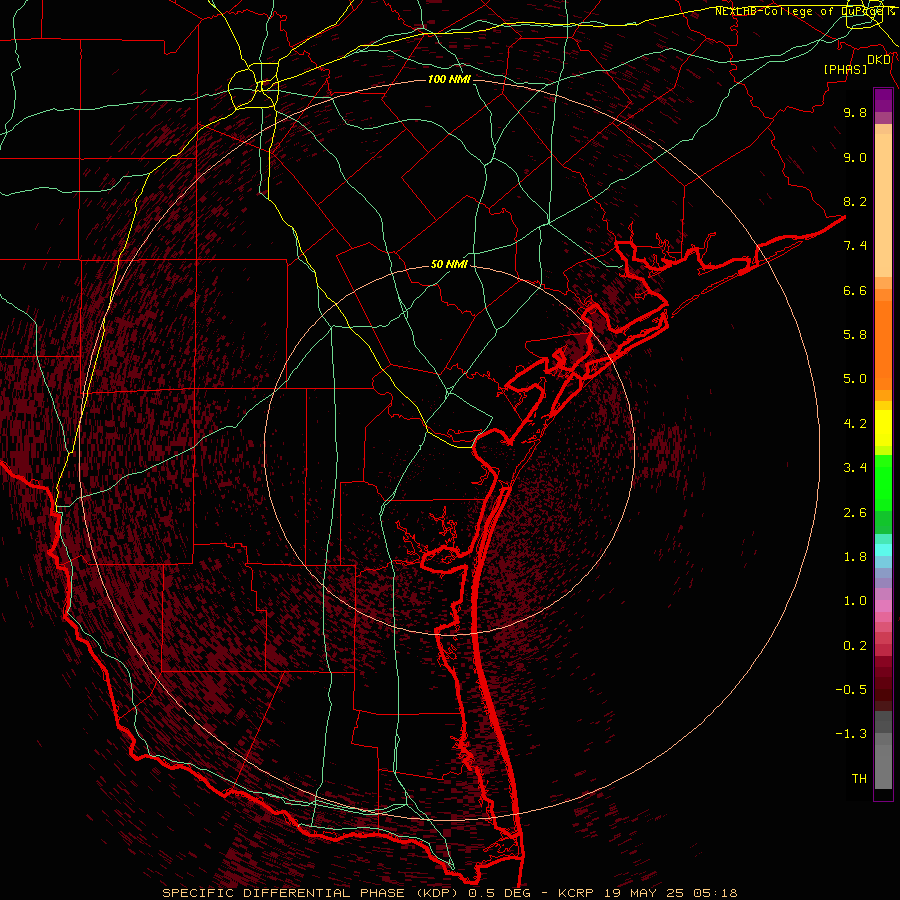Click the 9.0 value on color scale
The image size is (900, 900).
pyautogui.click(x=855, y=158)
